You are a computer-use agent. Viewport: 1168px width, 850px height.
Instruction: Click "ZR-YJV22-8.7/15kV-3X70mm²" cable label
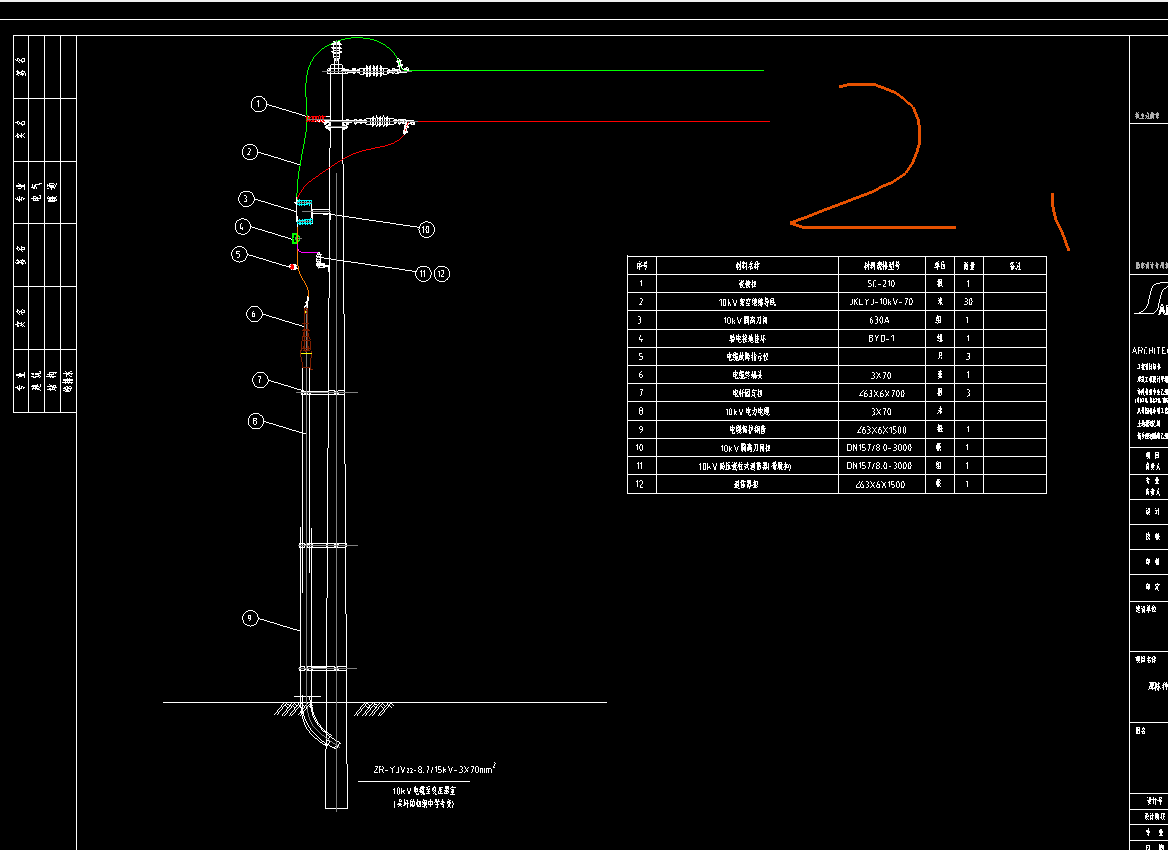(435, 769)
